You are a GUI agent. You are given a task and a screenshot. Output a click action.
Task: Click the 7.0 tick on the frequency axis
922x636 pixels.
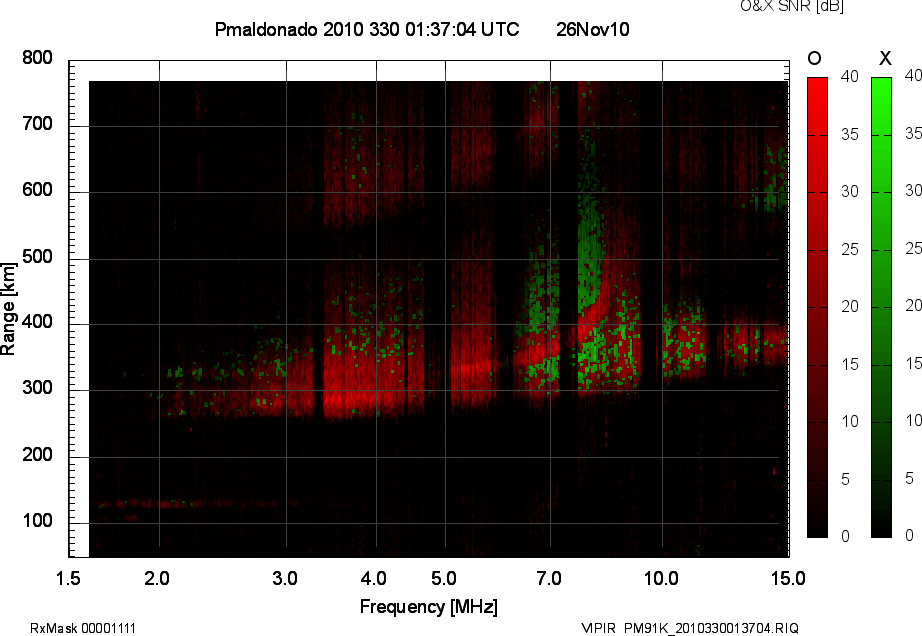(549, 578)
